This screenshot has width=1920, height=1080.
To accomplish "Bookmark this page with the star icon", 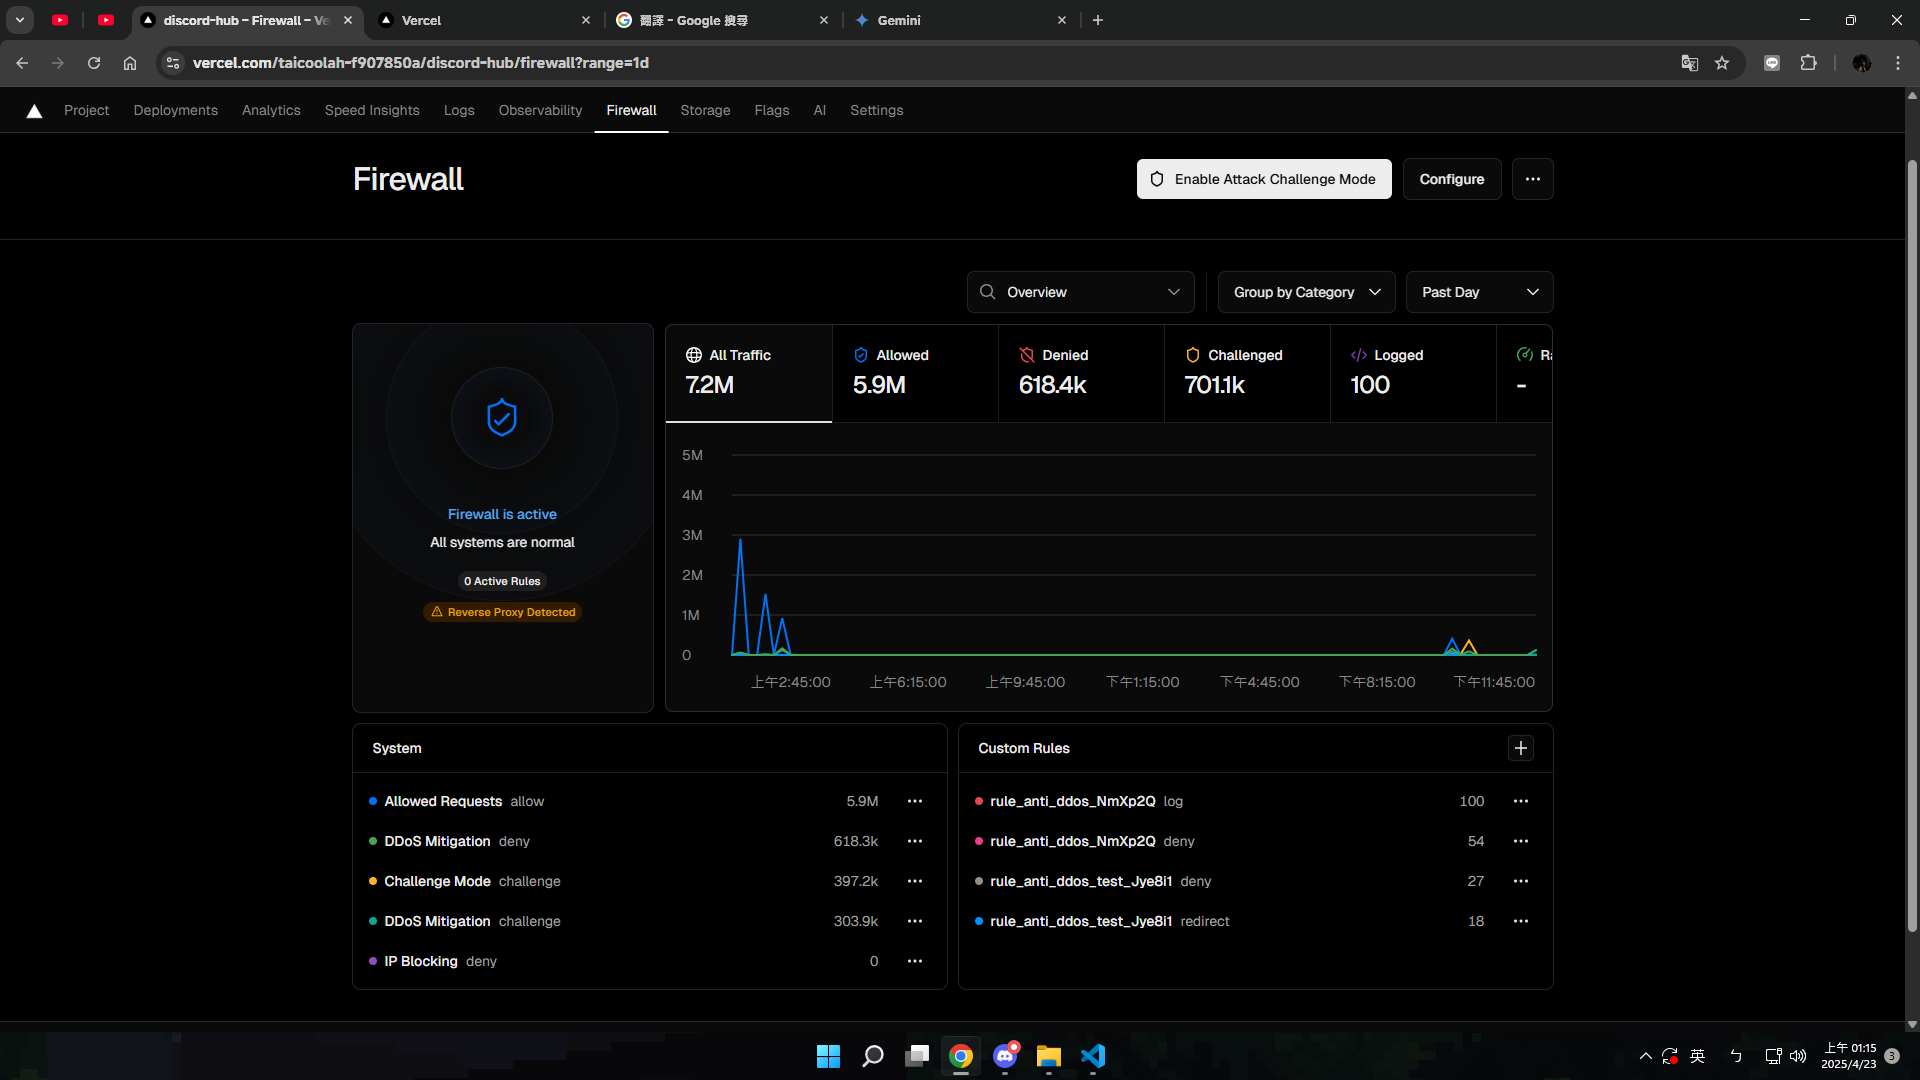I will pos(1722,63).
